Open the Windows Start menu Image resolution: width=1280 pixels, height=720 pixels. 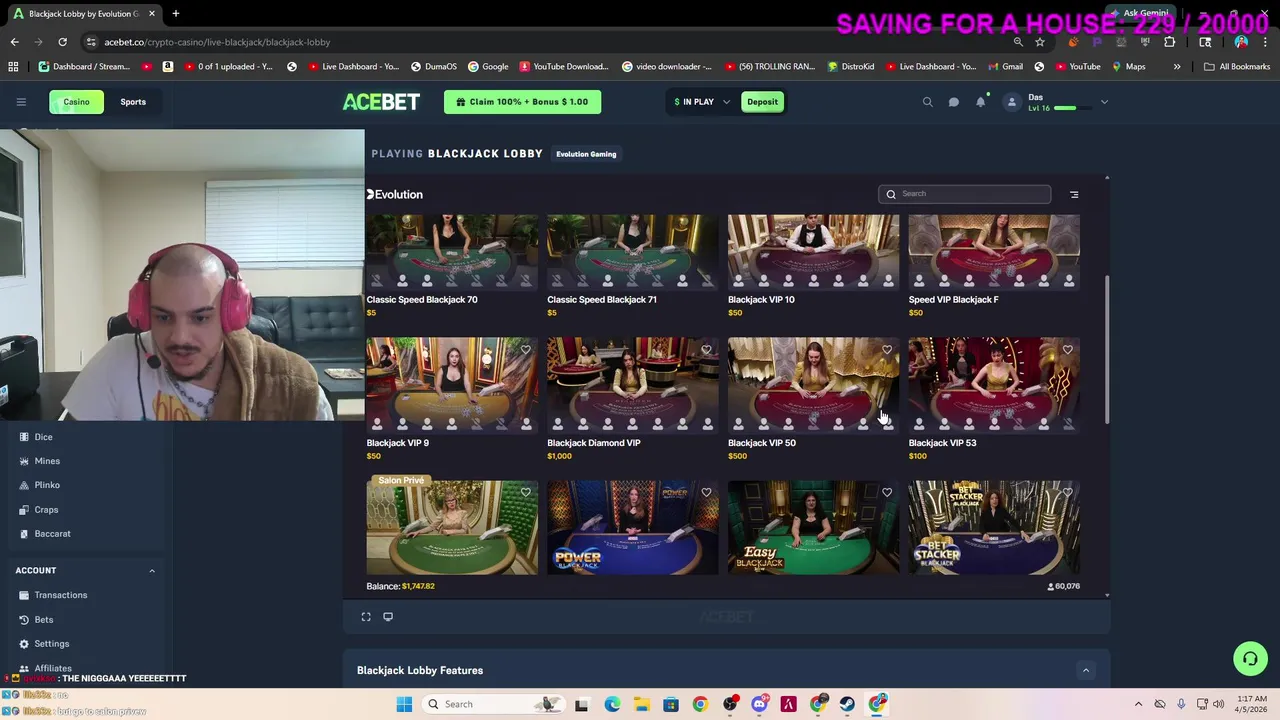tap(404, 704)
